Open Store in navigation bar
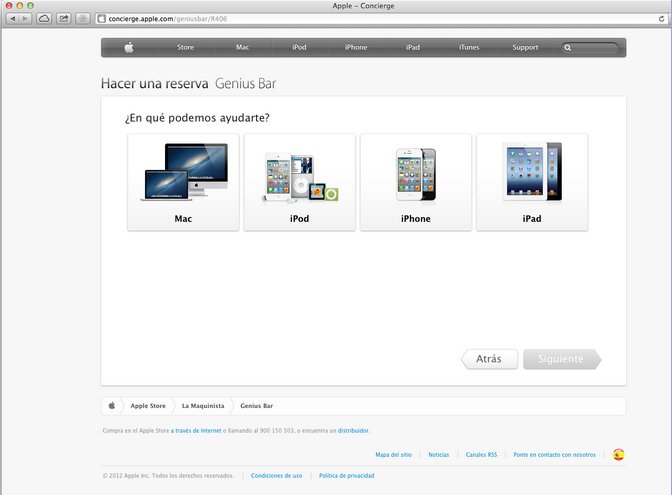This screenshot has width=672, height=495. tap(186, 48)
